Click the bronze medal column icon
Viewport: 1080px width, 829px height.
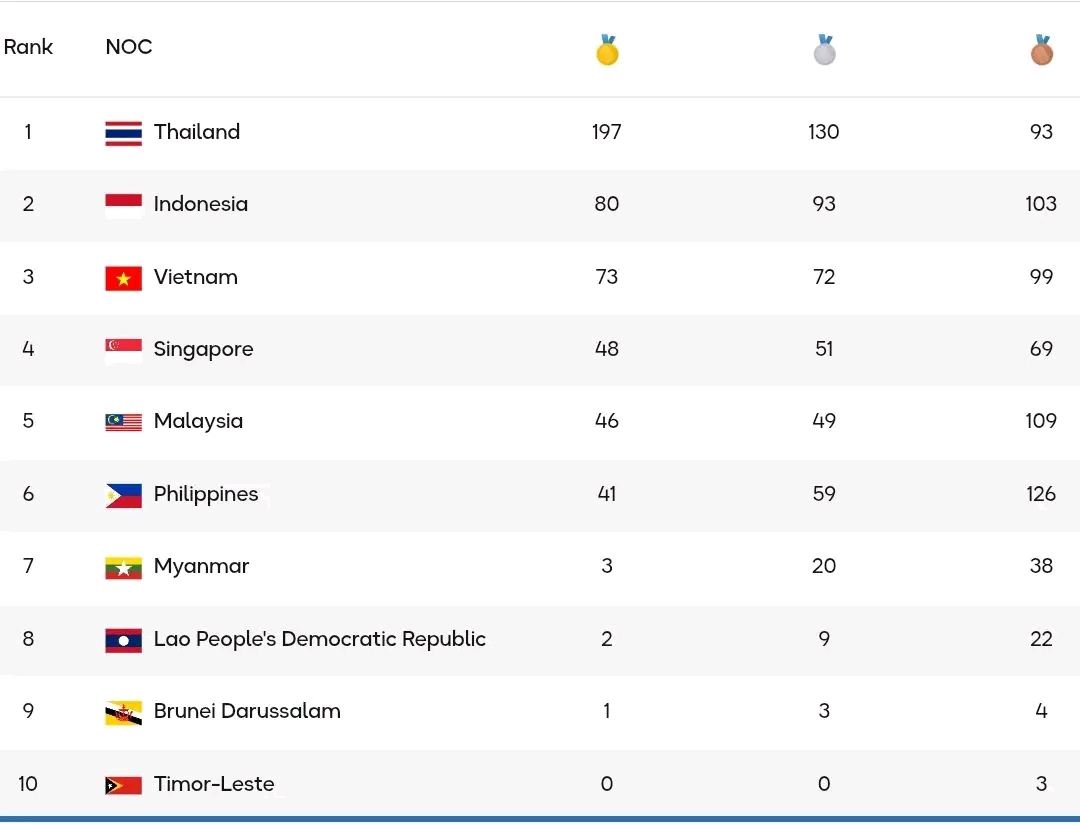(x=1041, y=50)
